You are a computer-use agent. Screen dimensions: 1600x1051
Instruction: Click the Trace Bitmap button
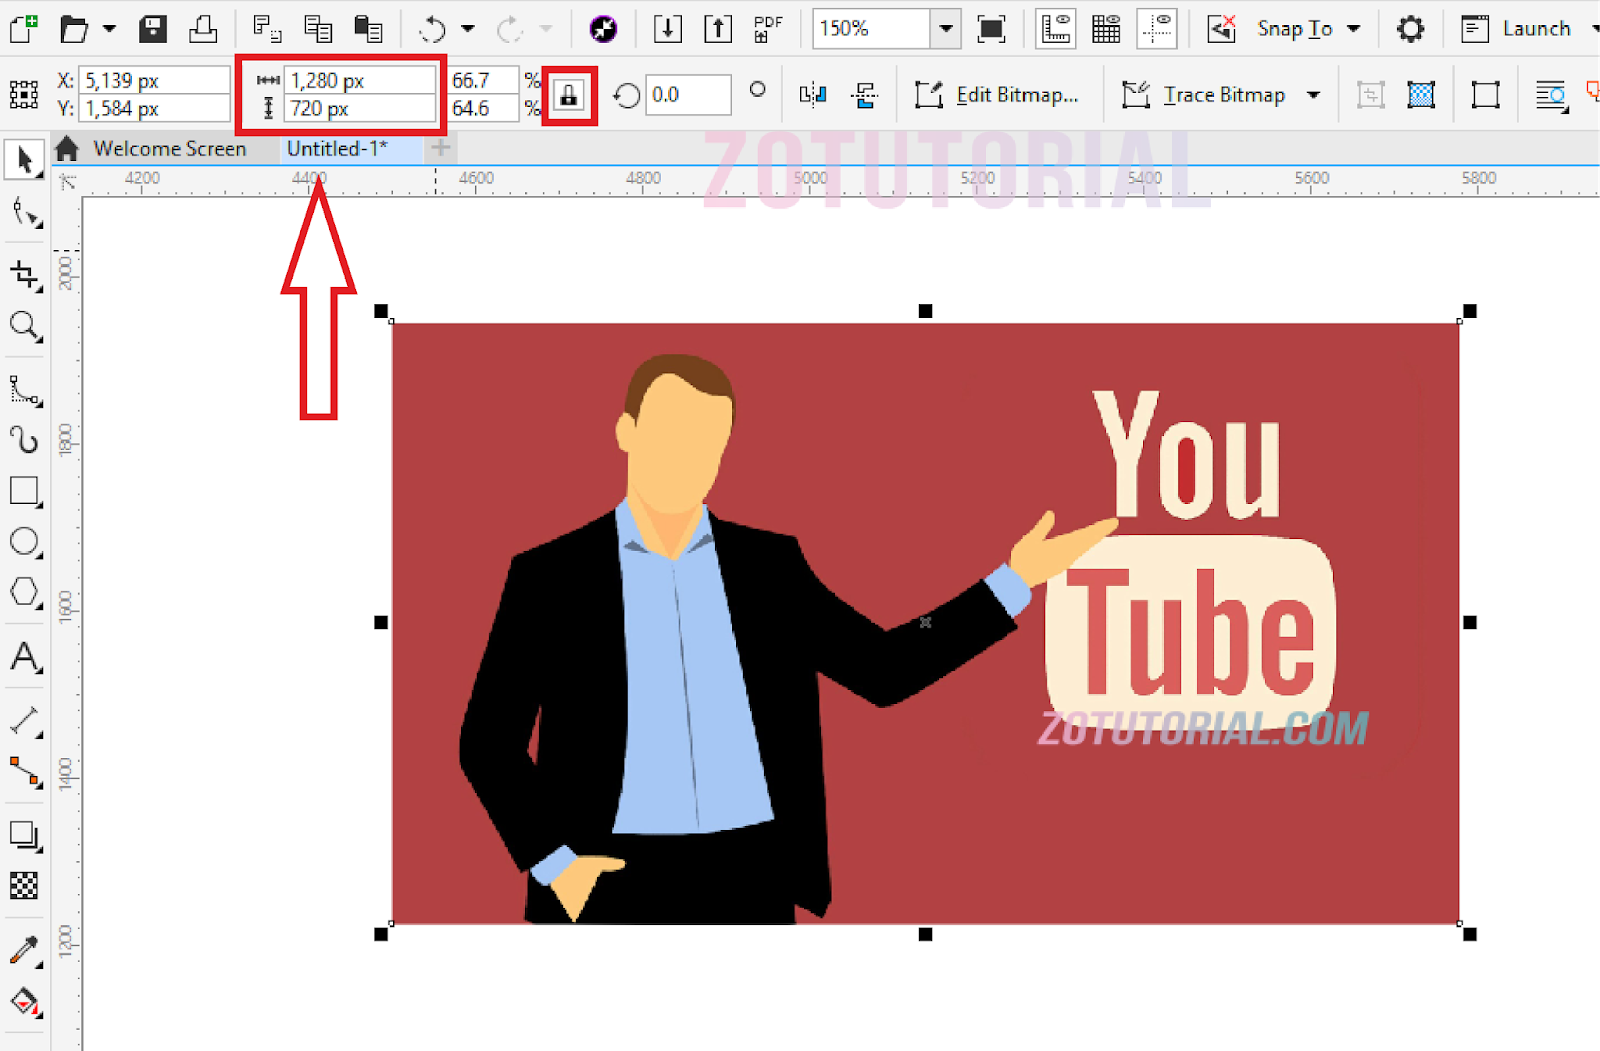point(1204,95)
